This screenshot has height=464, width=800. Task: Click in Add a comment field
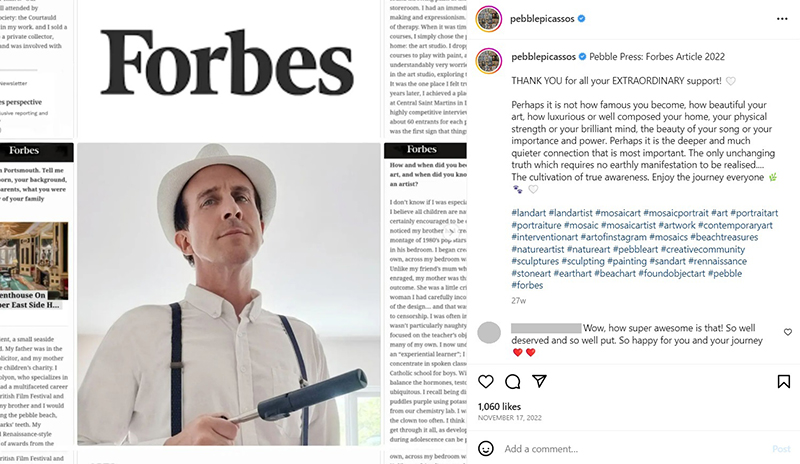633,449
